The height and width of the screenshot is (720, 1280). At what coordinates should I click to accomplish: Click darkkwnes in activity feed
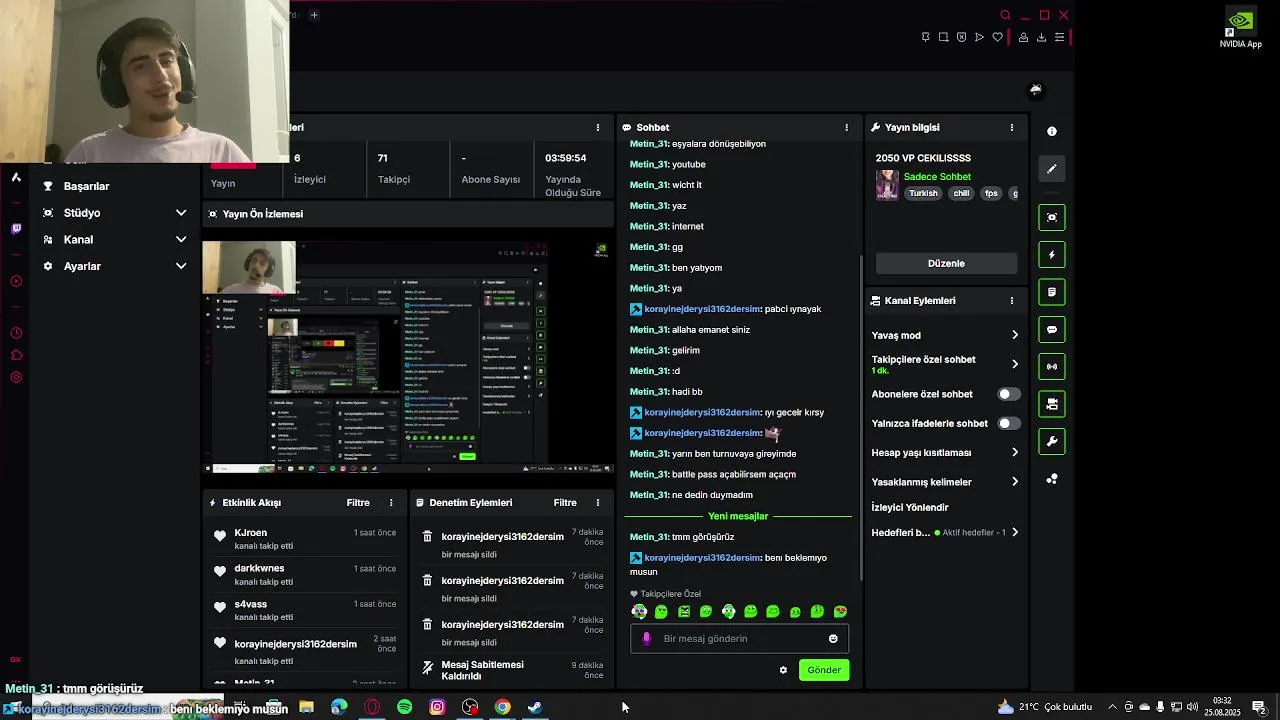point(259,569)
